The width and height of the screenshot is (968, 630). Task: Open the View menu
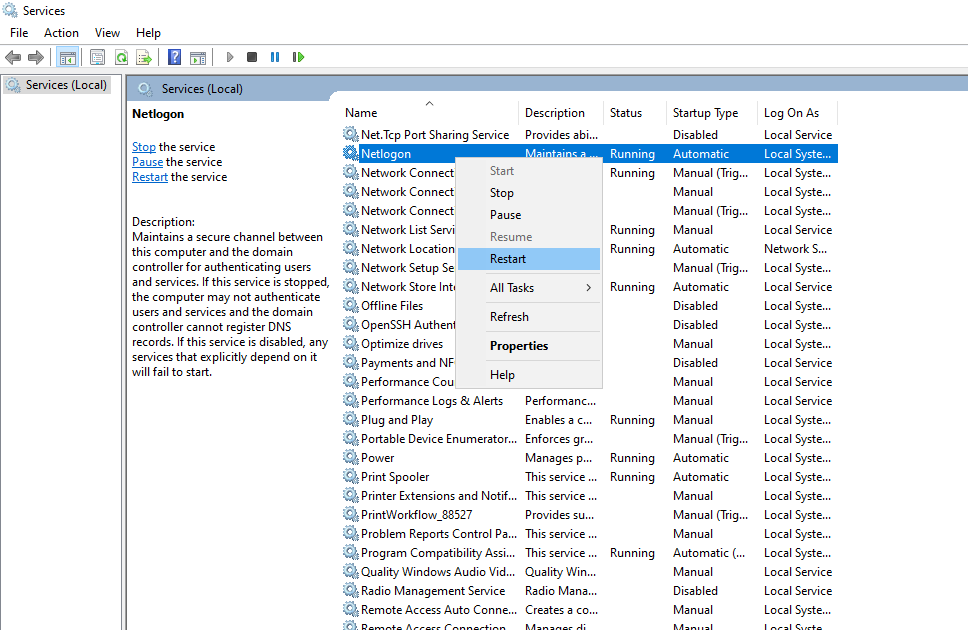(107, 33)
